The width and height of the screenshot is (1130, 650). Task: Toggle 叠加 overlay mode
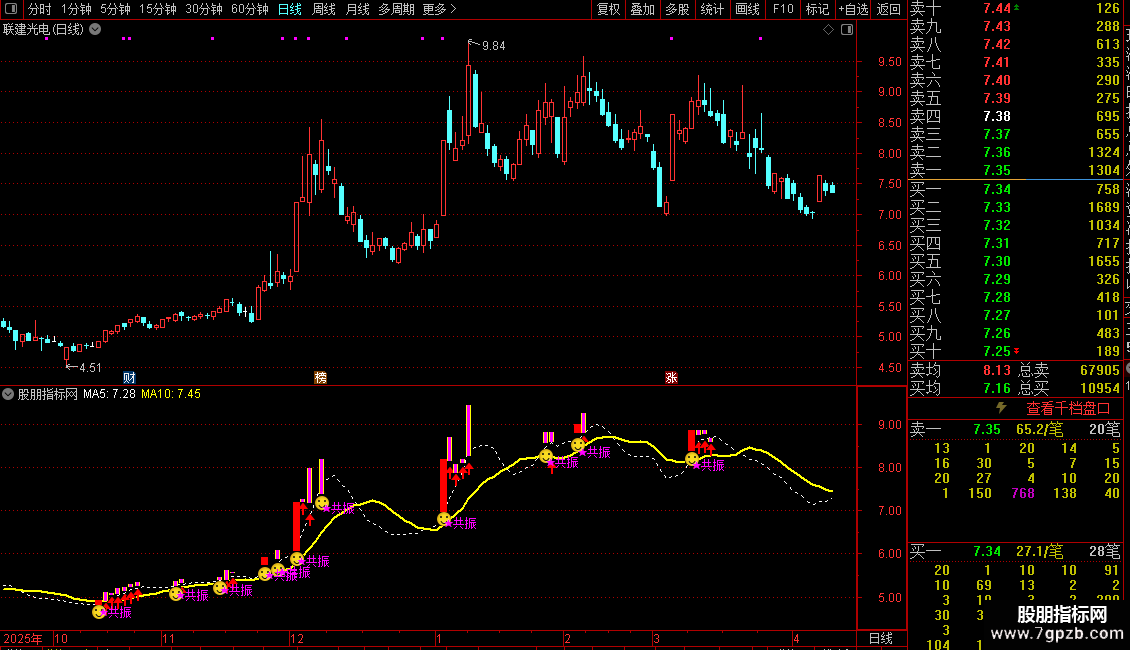[x=642, y=9]
